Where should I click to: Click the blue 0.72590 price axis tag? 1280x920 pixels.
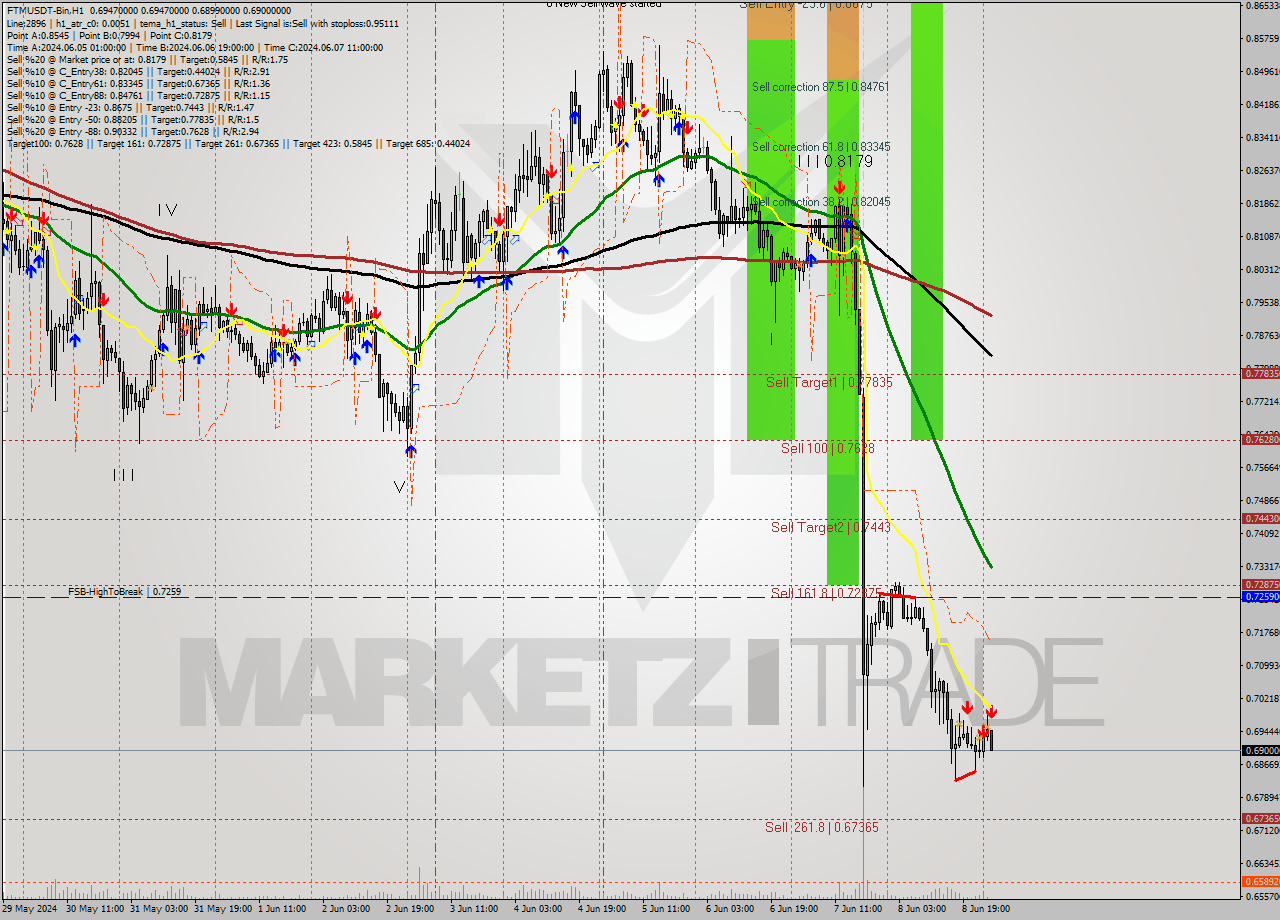click(1260, 597)
